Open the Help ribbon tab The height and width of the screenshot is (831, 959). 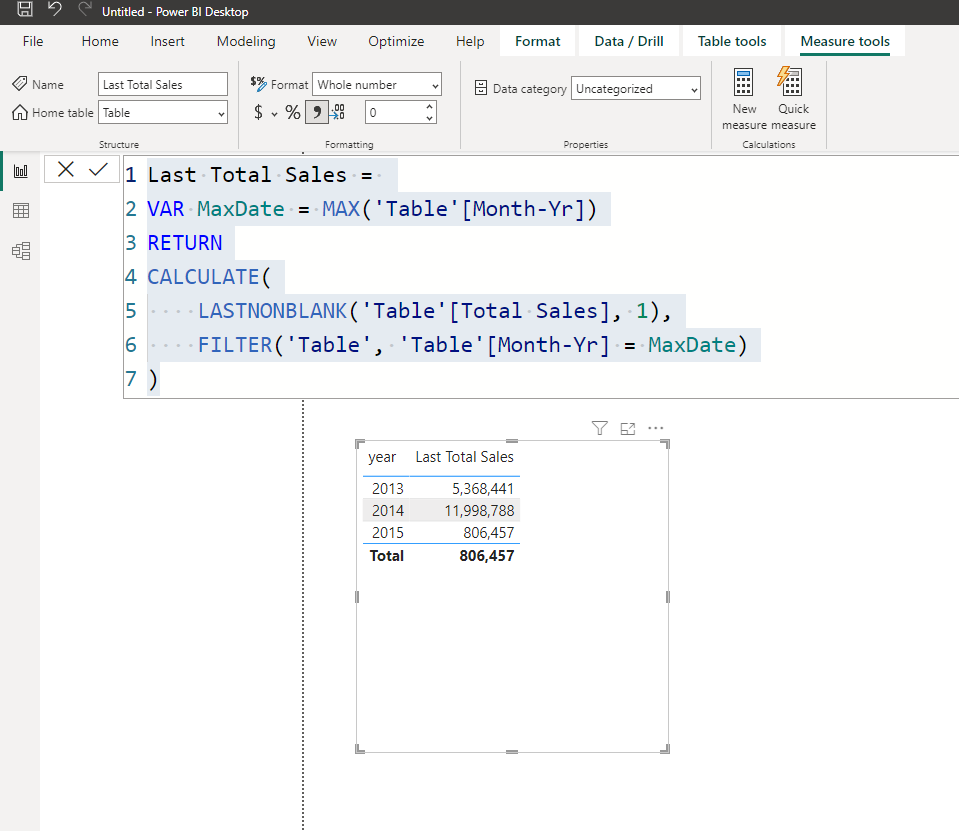(x=470, y=41)
